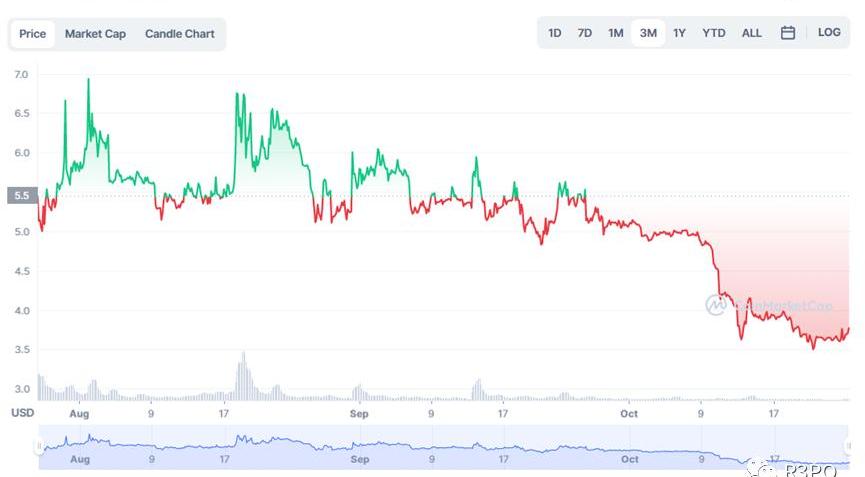Click the USD currency label

22,413
